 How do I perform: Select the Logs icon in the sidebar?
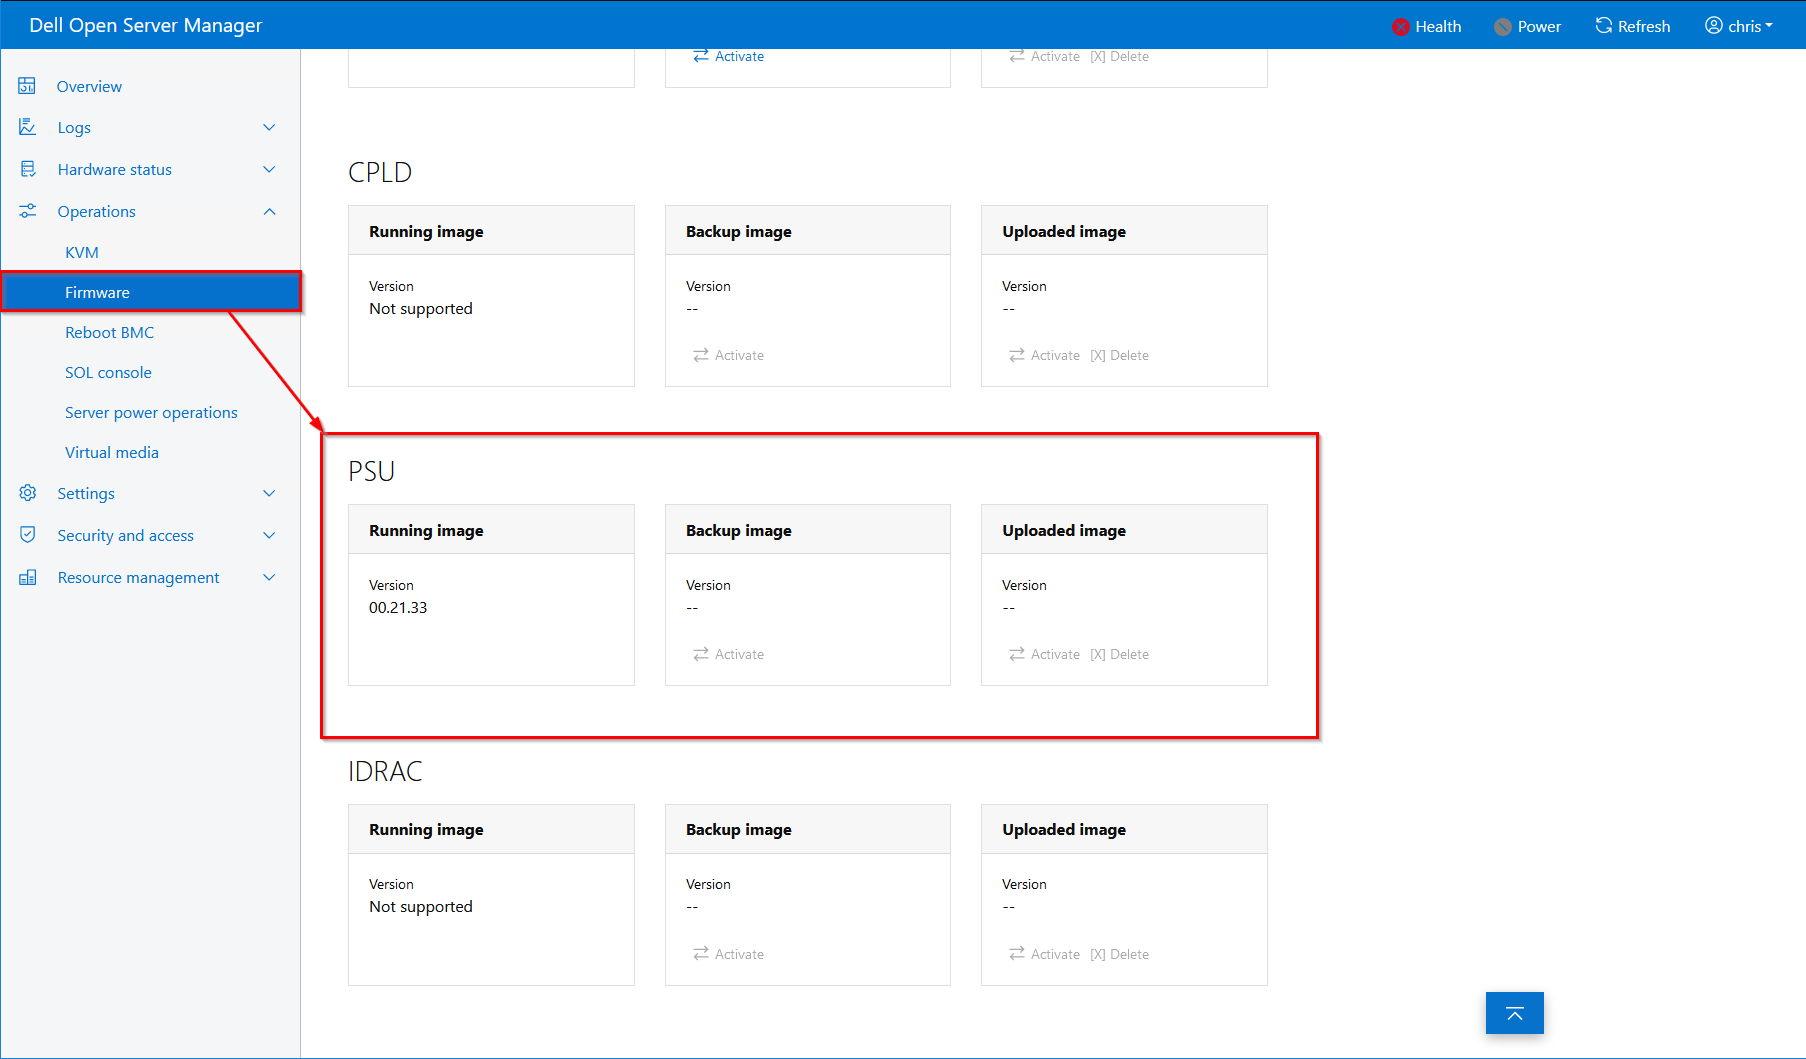[27, 127]
